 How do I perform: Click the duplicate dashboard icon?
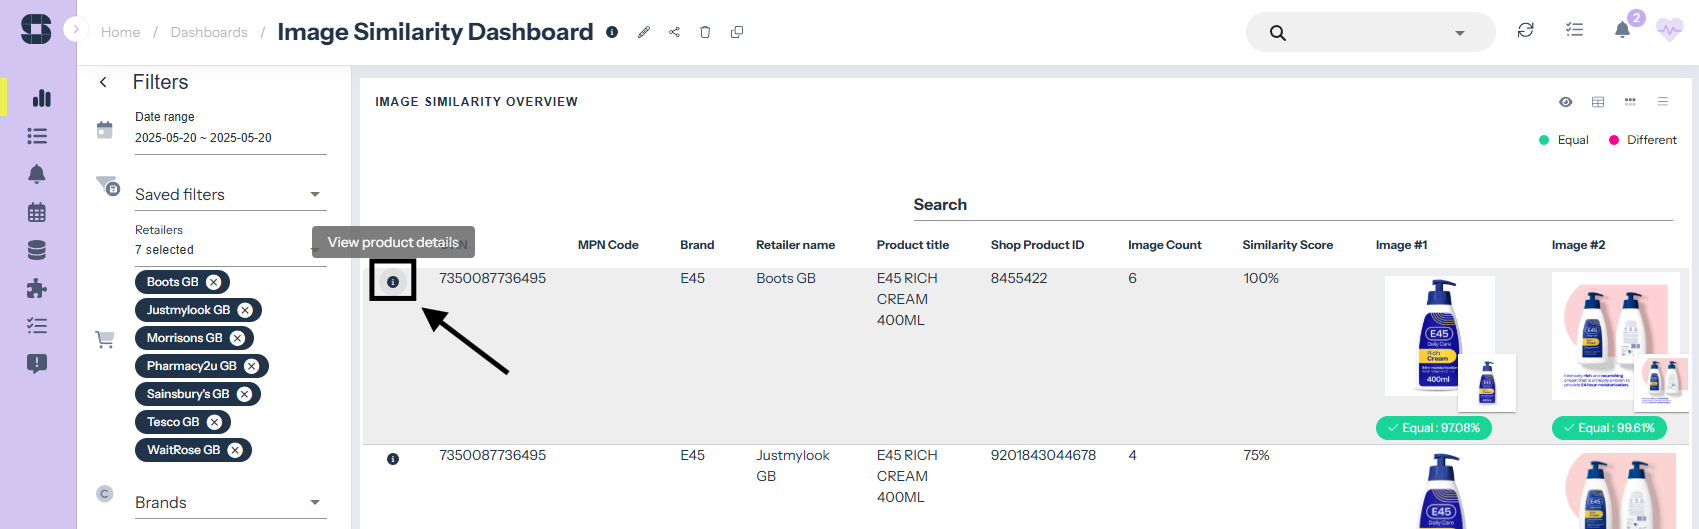(737, 32)
